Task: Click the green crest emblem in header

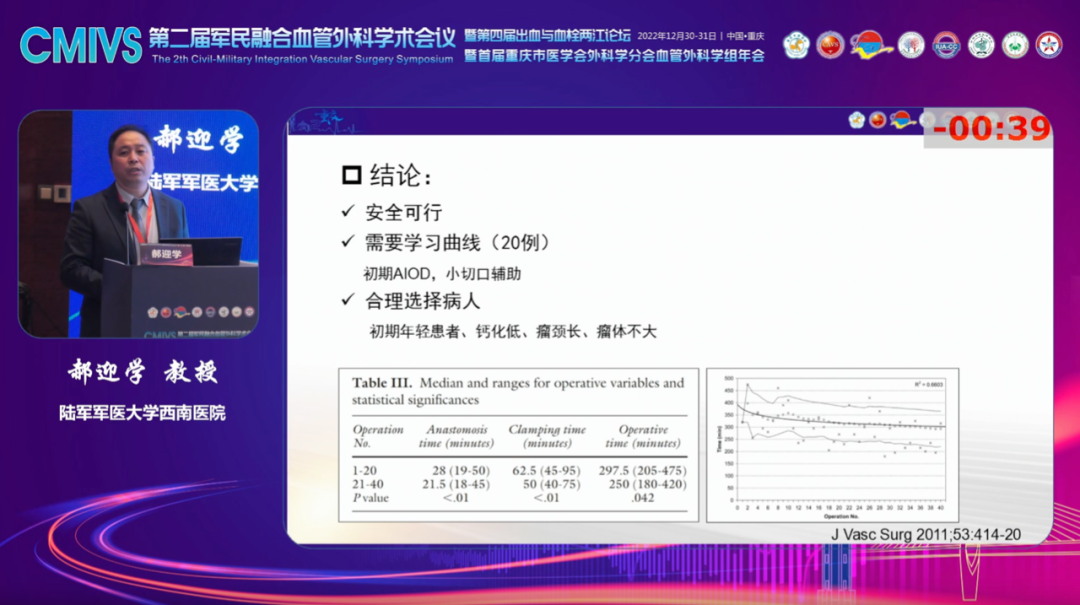Action: [1015, 45]
